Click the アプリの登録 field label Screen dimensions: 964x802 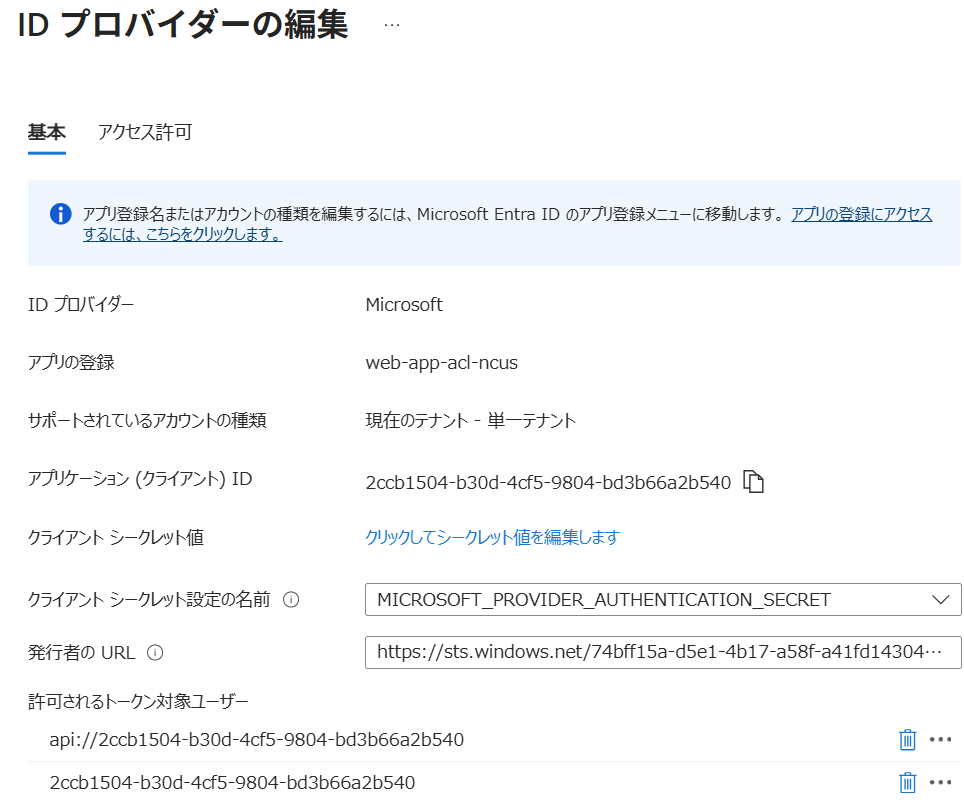click(71, 363)
